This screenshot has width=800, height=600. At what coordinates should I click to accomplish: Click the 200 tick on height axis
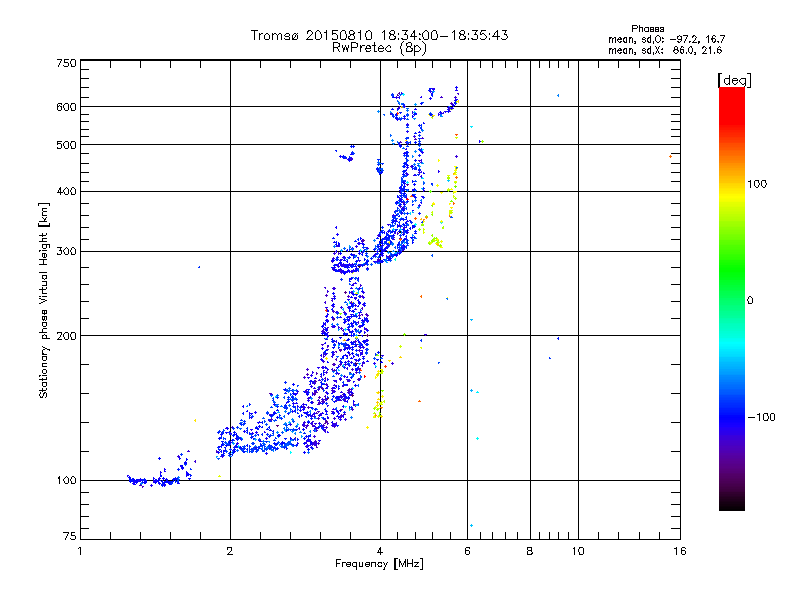[x=66, y=336]
